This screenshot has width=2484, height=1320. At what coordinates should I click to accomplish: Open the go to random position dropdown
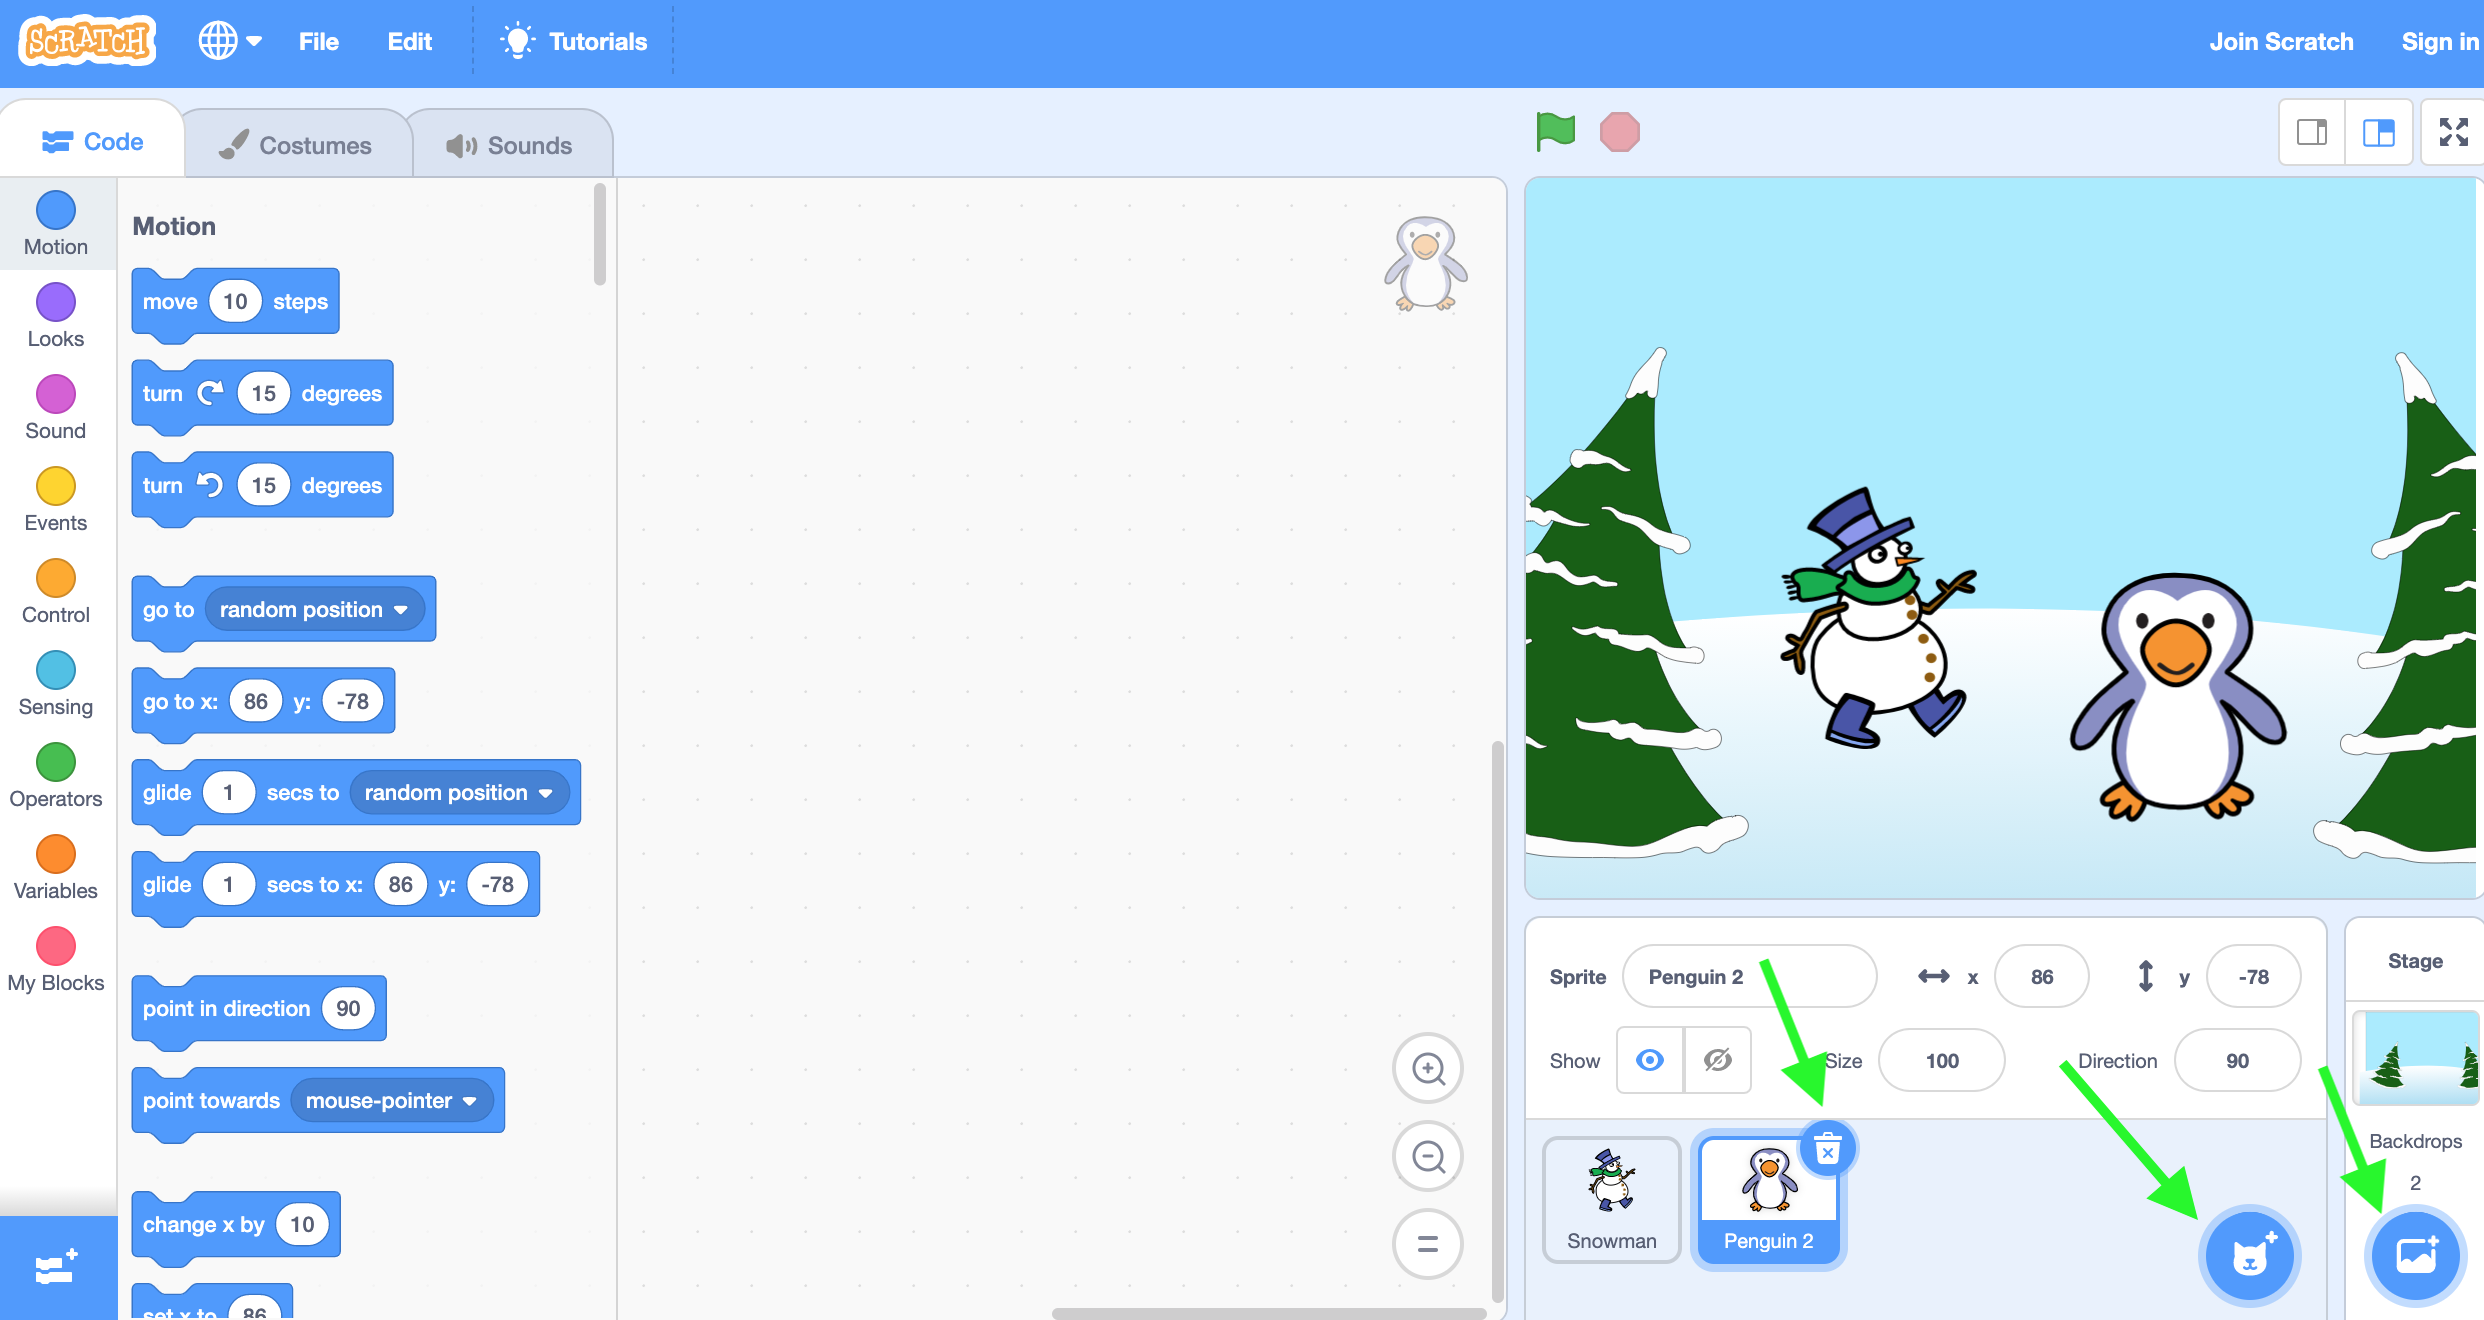[x=314, y=609]
